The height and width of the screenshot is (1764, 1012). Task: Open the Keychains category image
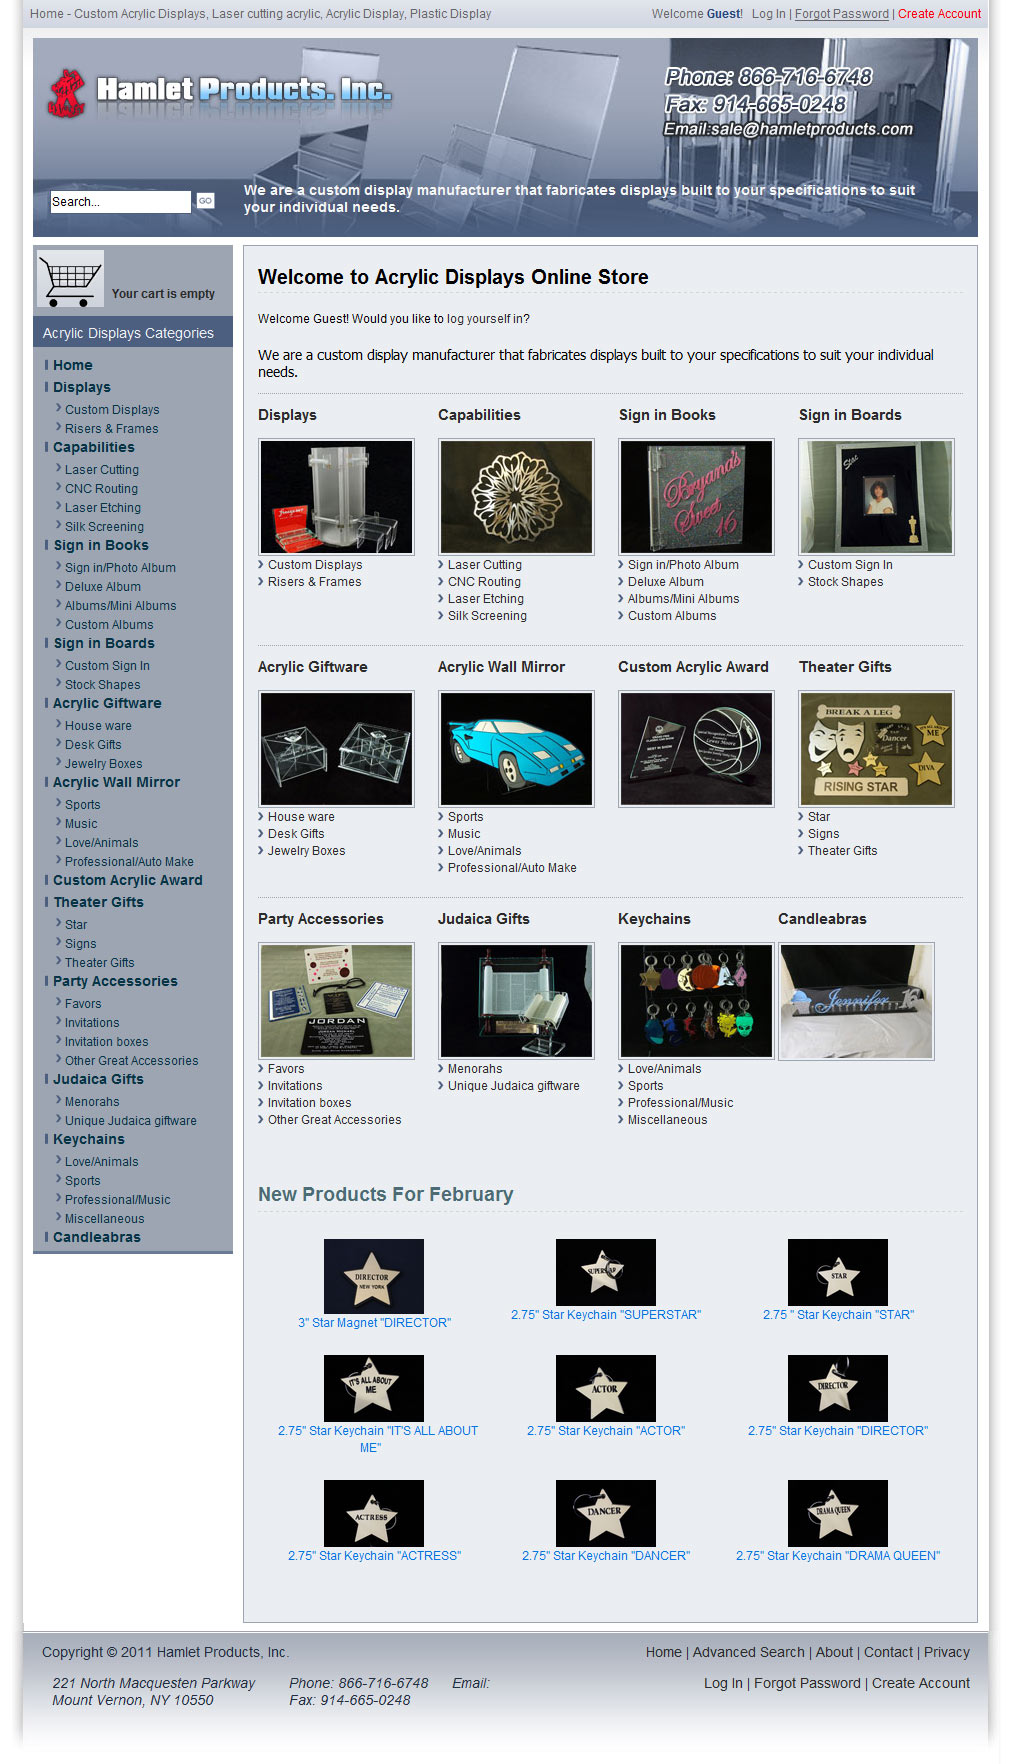point(696,1001)
